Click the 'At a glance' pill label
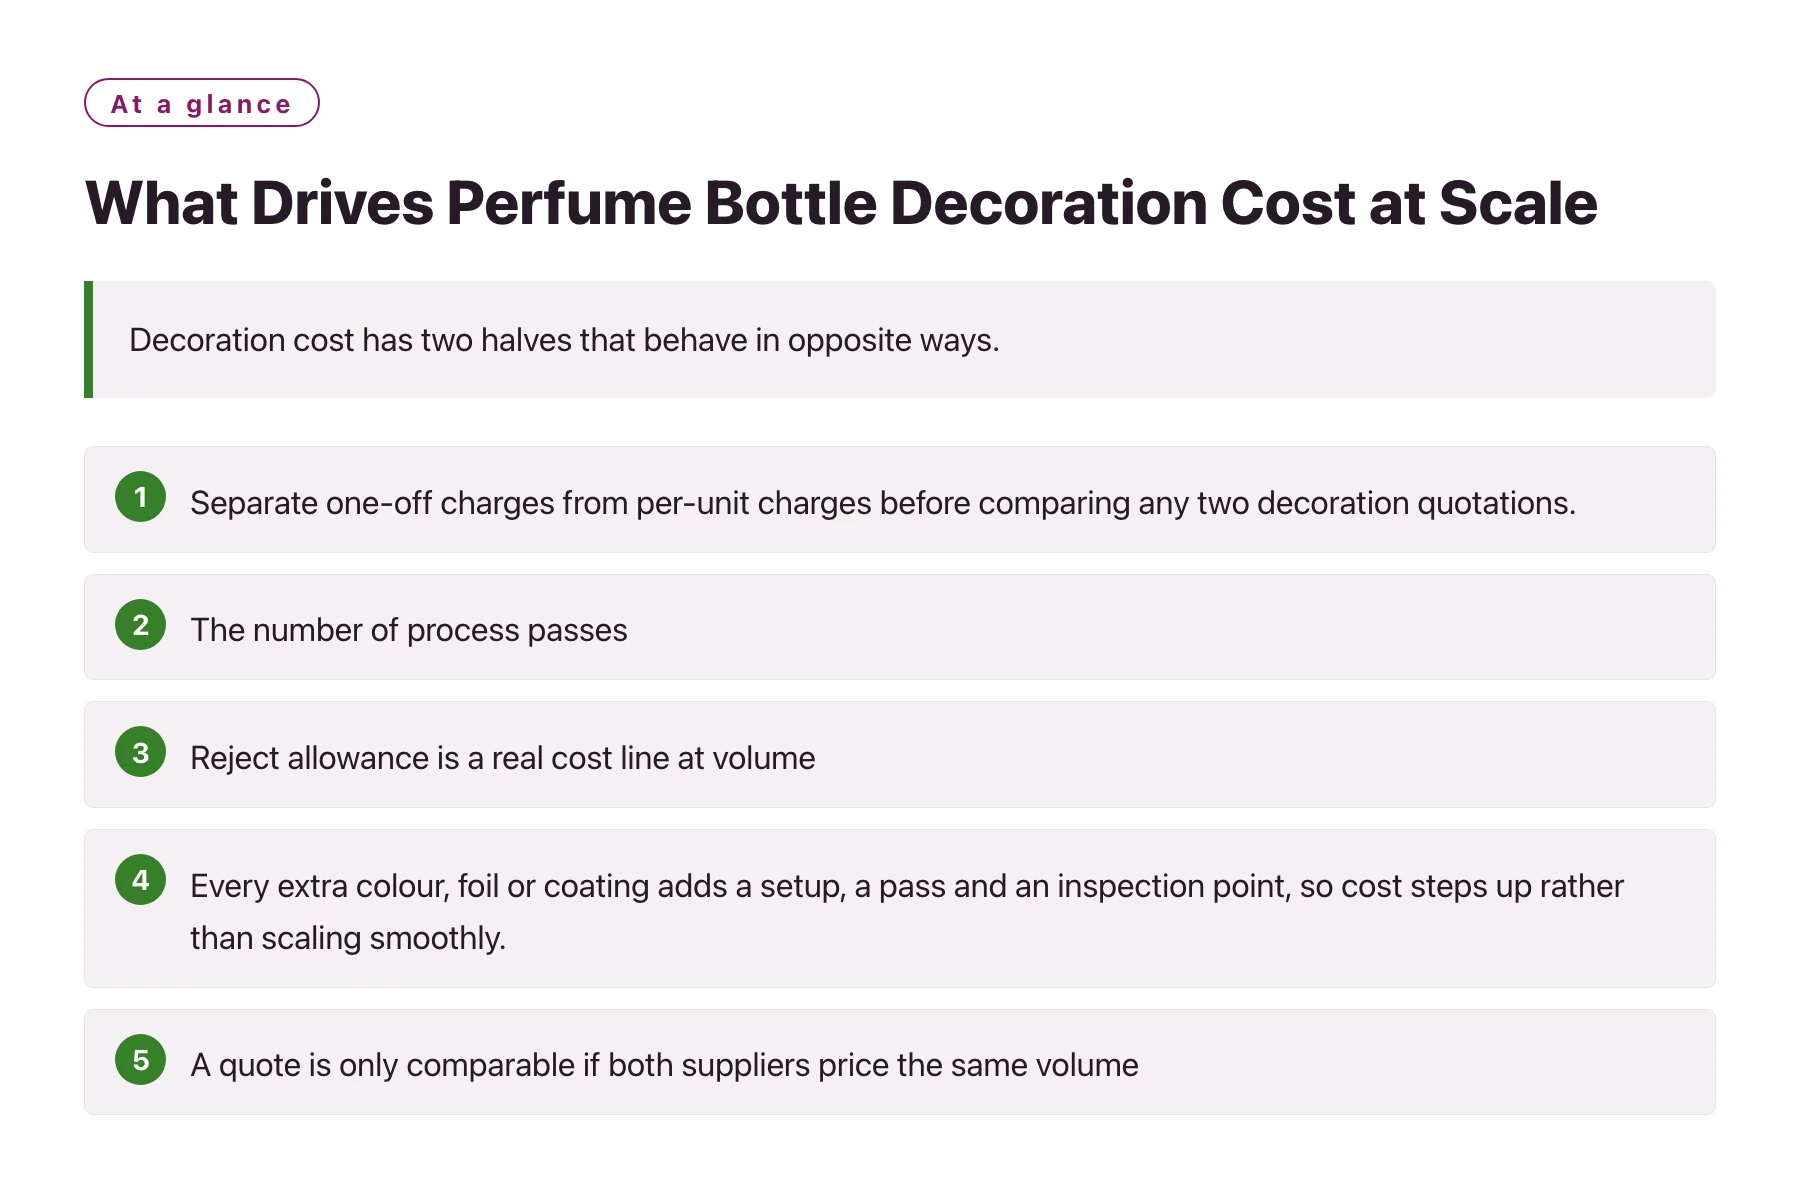The image size is (1800, 1184). [x=201, y=103]
